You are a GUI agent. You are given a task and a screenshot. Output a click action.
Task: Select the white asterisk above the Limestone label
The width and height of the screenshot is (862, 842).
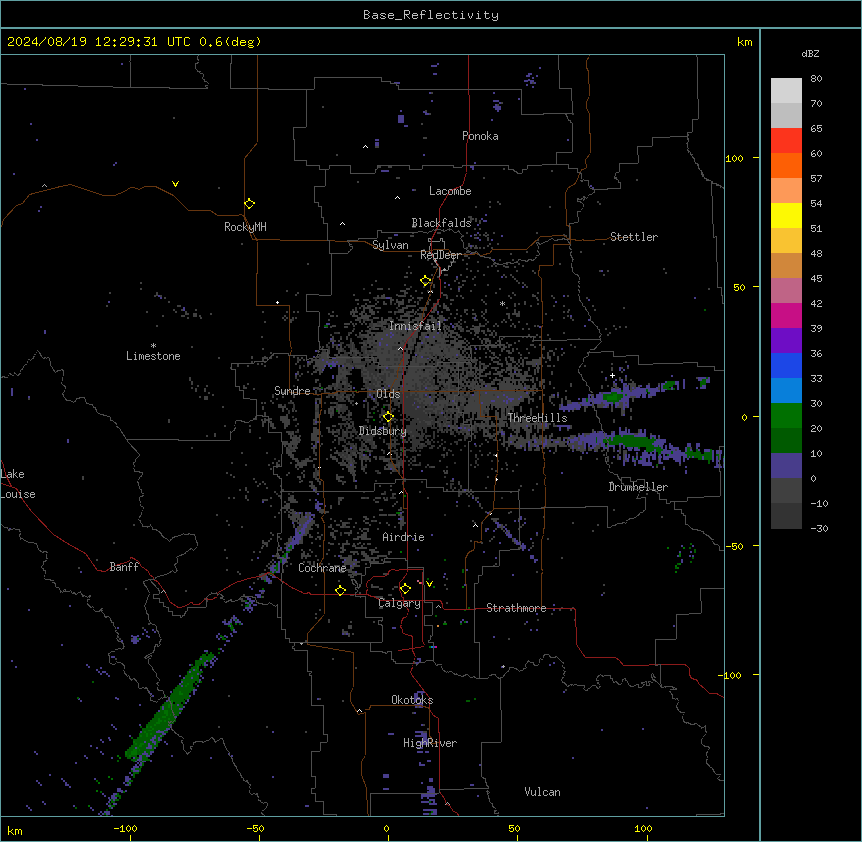click(153, 346)
